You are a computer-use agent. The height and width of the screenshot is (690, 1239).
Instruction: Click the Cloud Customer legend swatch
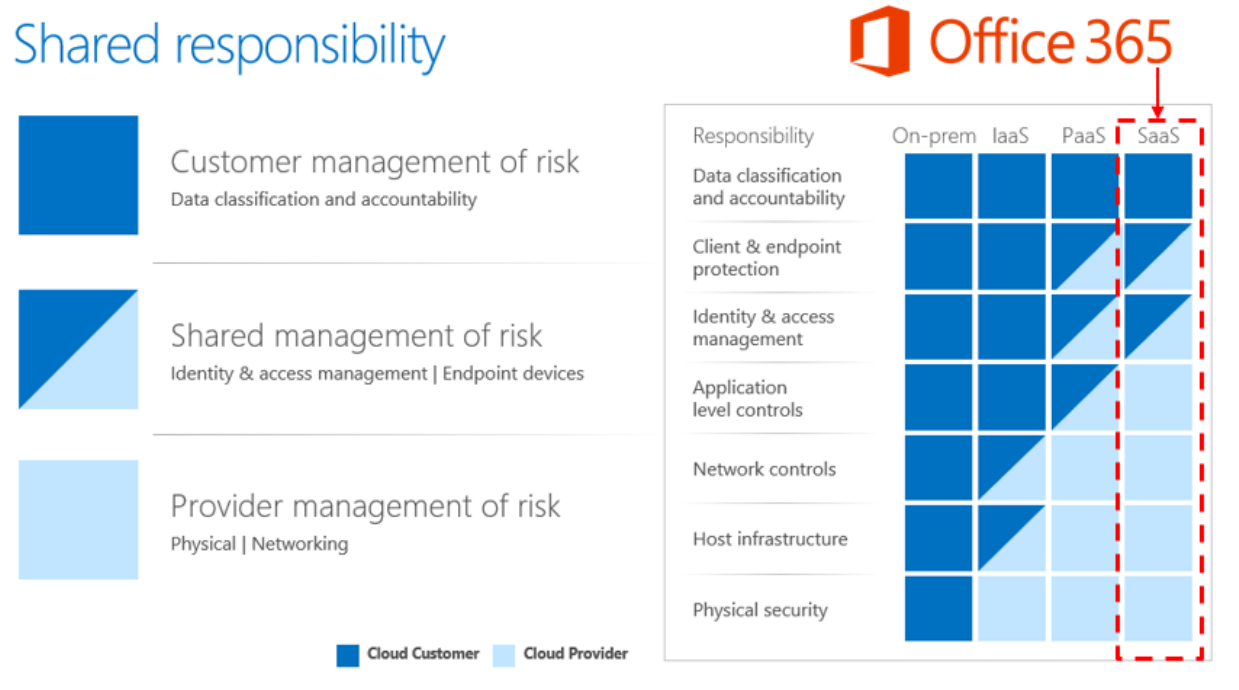[347, 655]
